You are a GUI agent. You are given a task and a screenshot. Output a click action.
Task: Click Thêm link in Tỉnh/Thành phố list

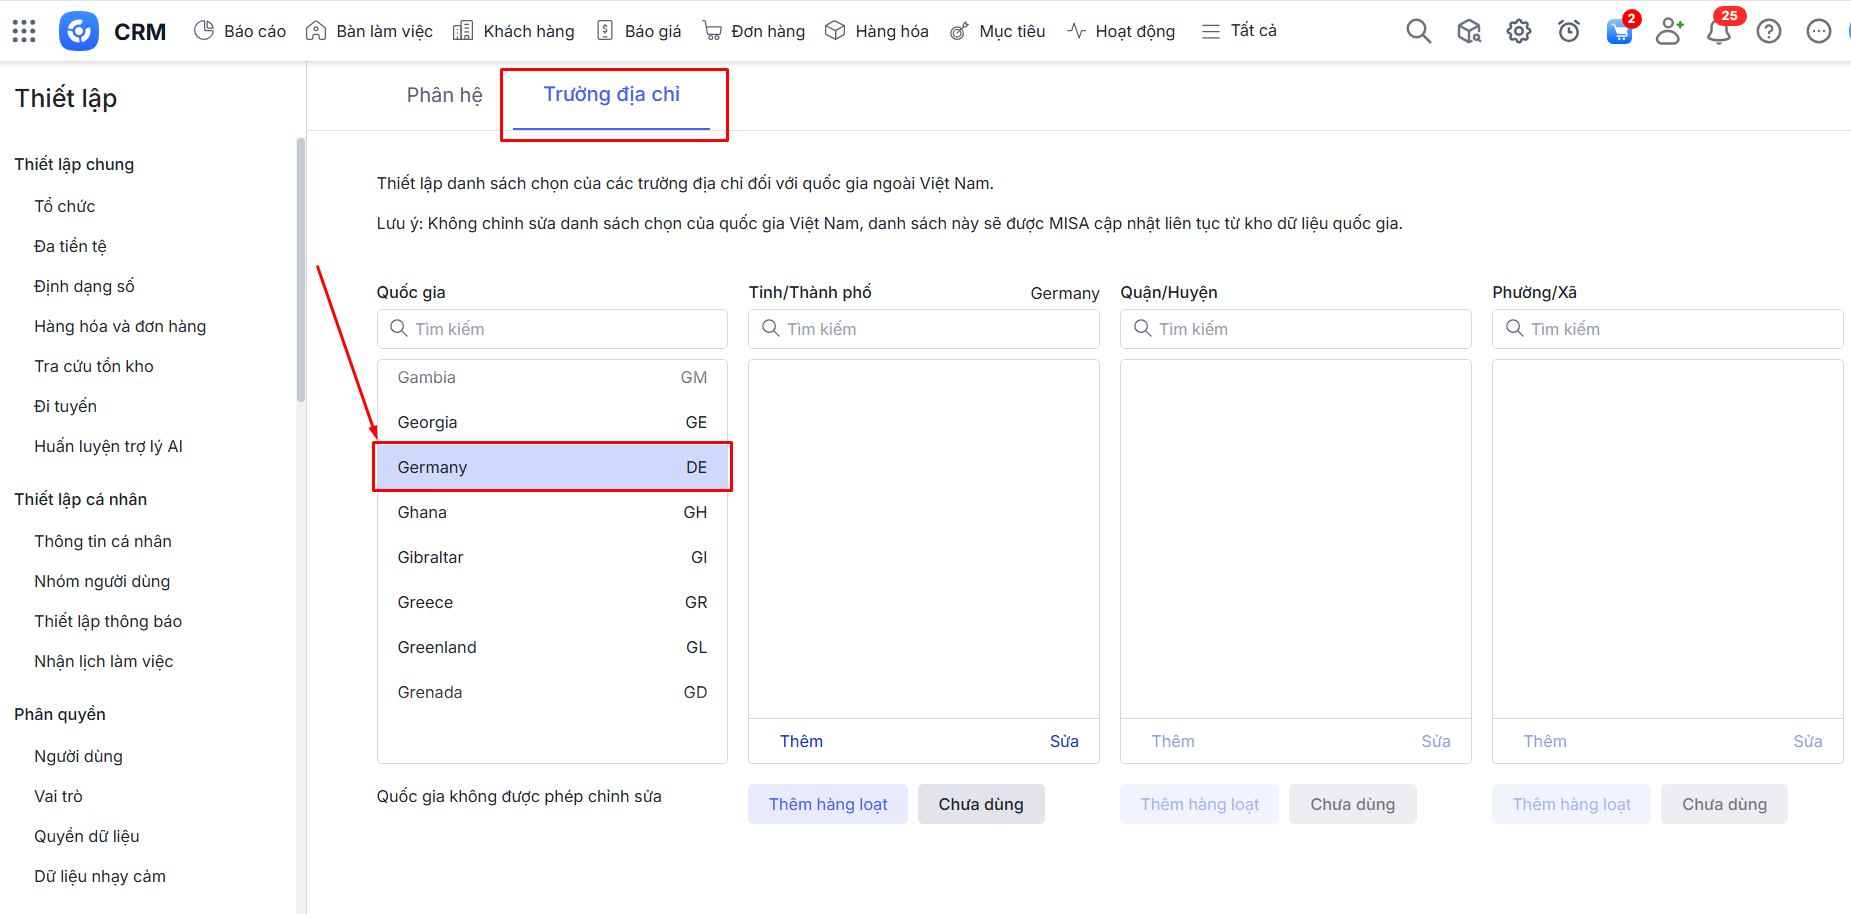coord(801,741)
